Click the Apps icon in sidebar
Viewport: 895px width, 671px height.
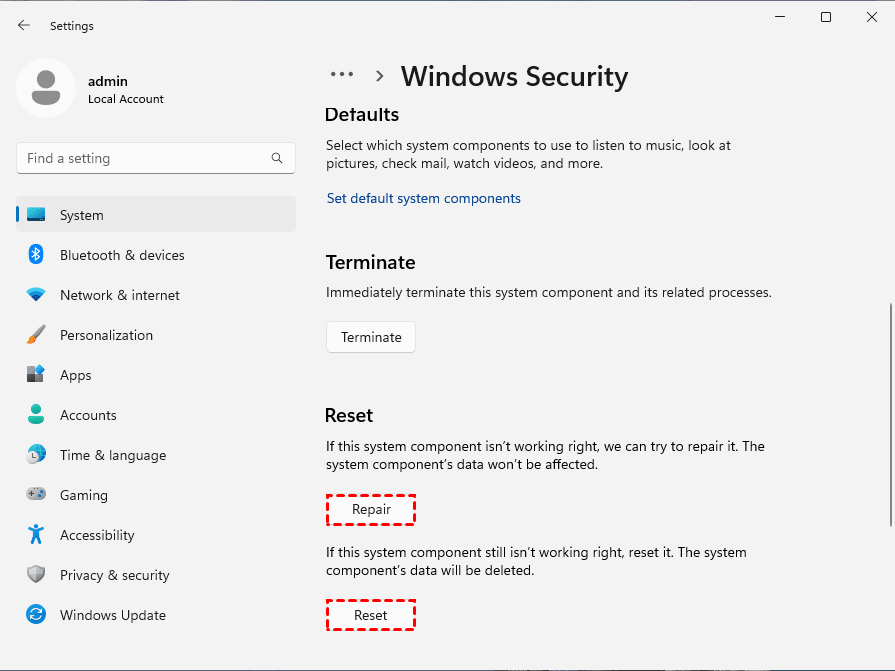[x=36, y=375]
